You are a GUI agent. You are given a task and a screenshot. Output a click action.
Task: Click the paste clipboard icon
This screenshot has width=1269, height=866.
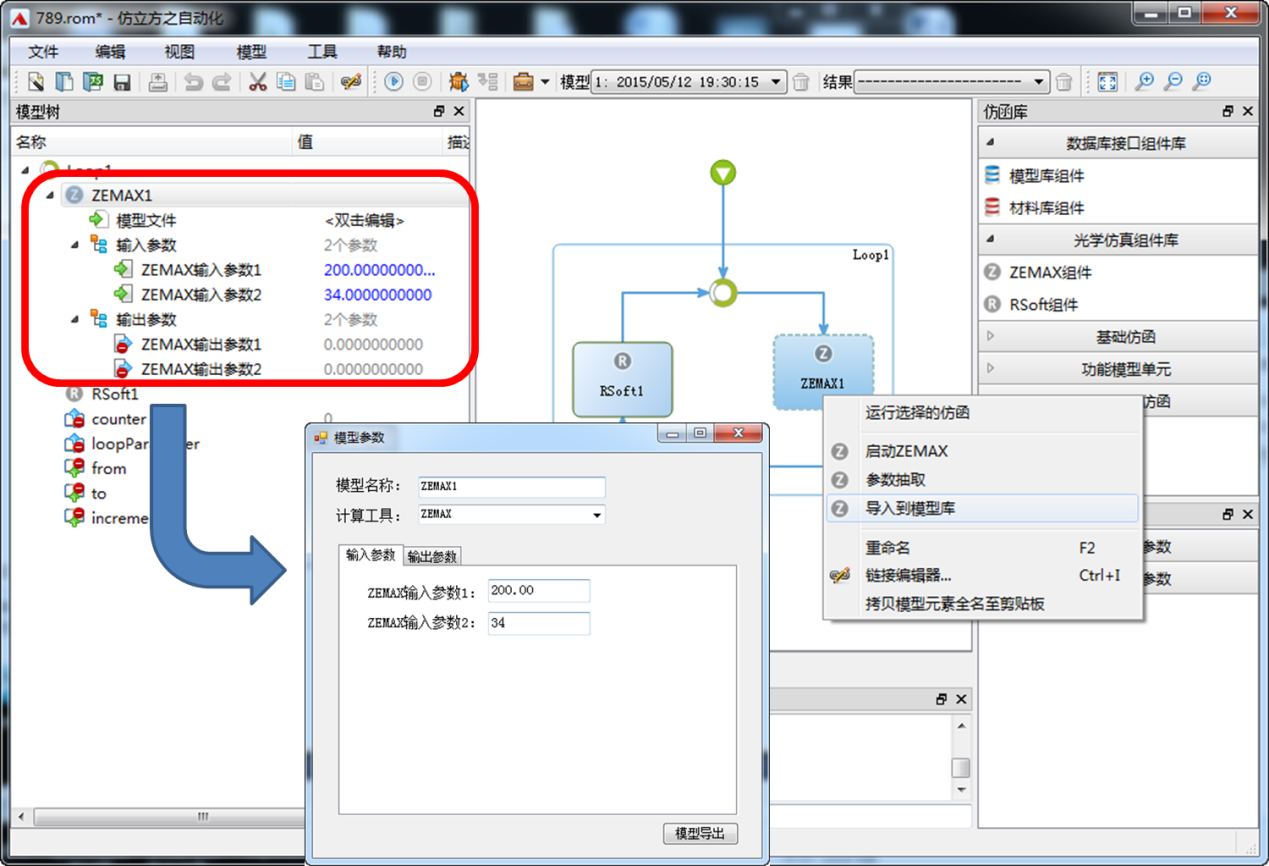click(314, 82)
